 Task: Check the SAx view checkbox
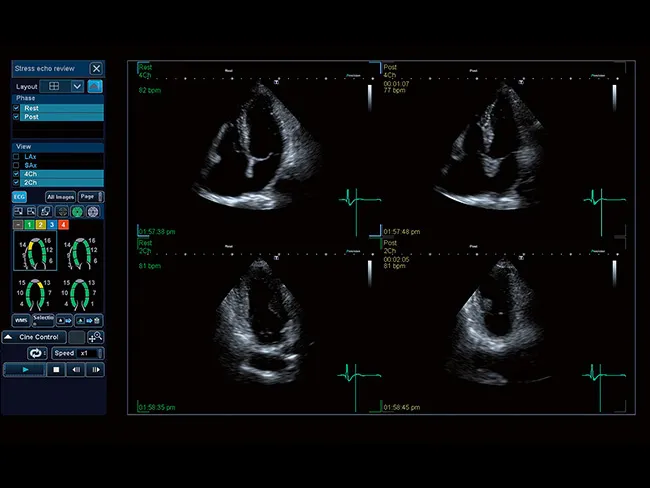(16, 166)
